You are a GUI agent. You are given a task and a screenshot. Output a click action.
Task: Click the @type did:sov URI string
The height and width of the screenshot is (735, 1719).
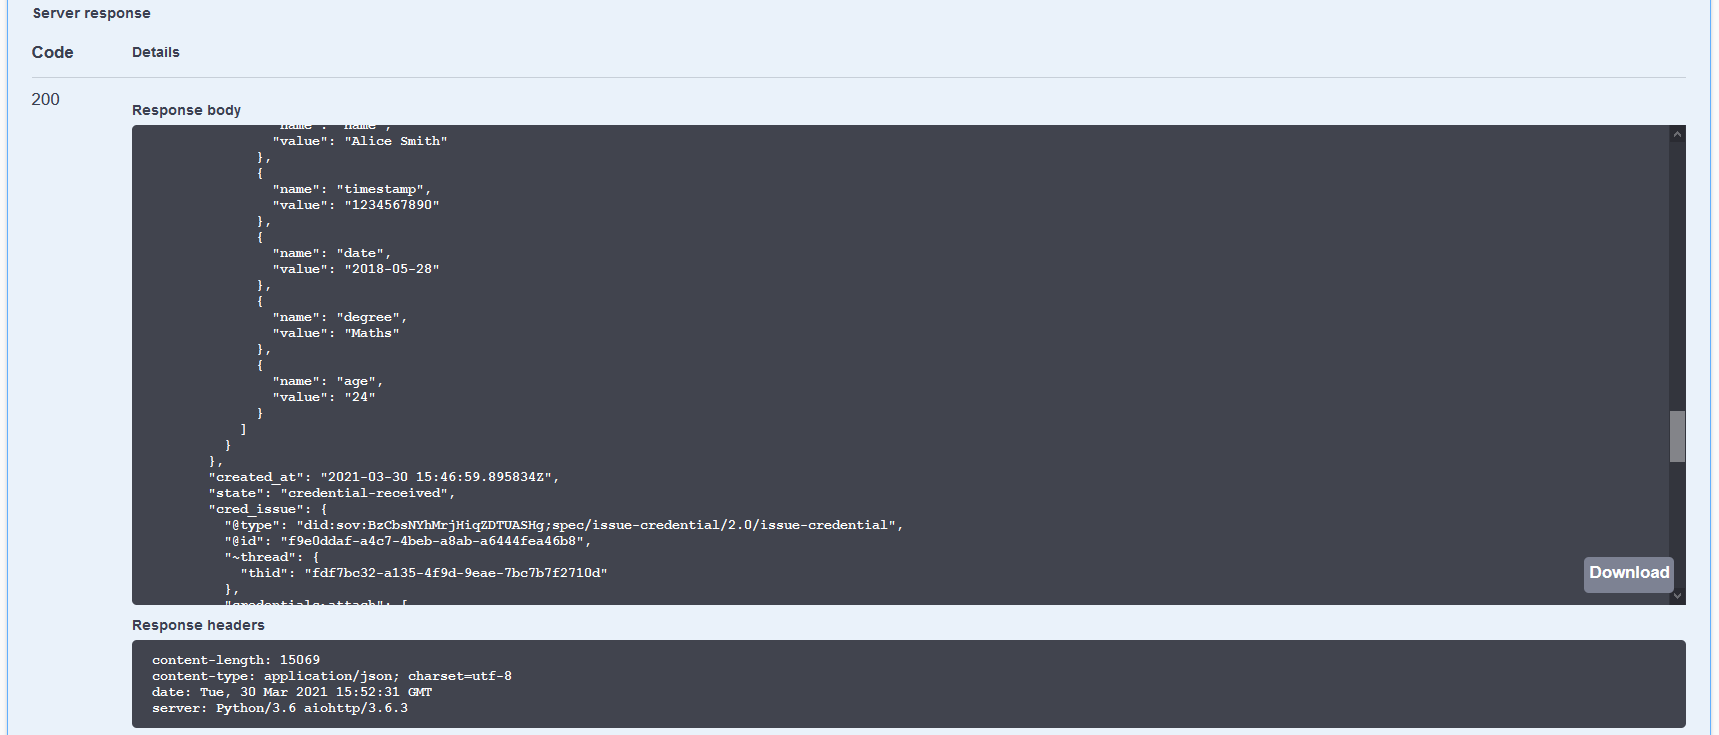coord(599,525)
